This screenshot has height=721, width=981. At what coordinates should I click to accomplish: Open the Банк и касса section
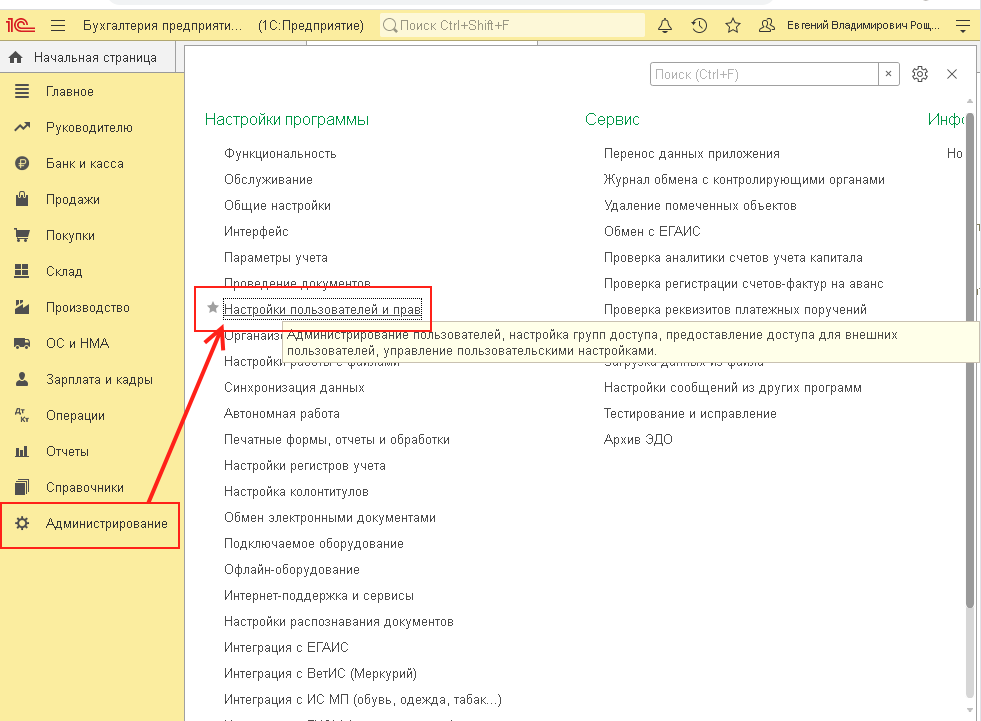tap(85, 163)
